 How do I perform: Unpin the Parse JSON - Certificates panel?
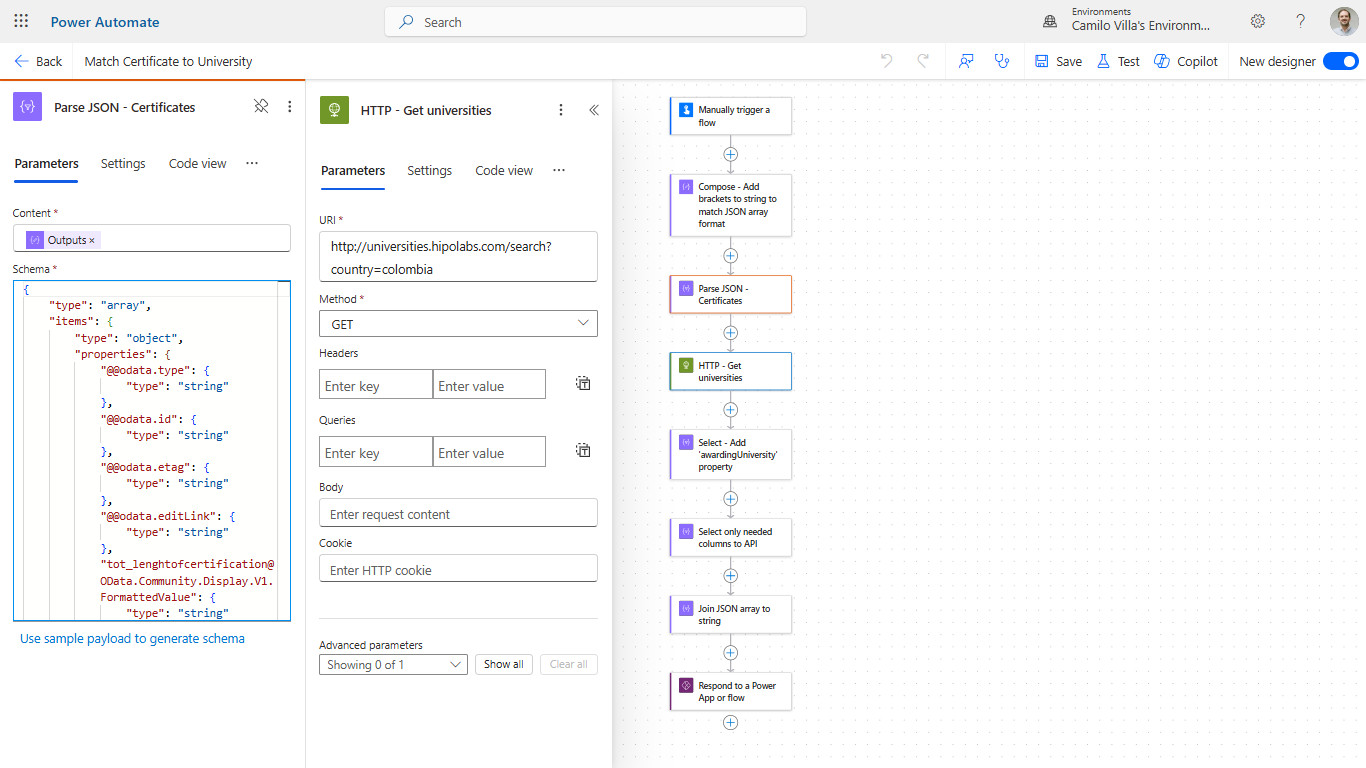[x=261, y=106]
